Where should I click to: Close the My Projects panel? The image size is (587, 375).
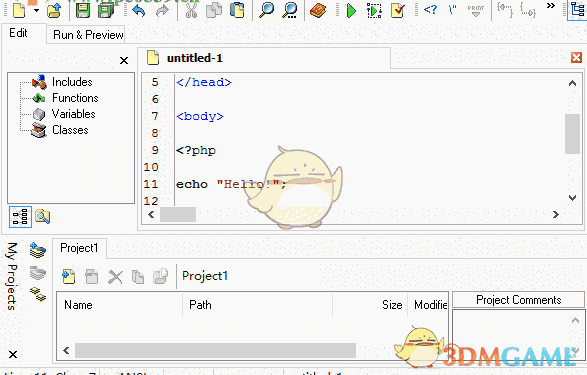coord(13,354)
